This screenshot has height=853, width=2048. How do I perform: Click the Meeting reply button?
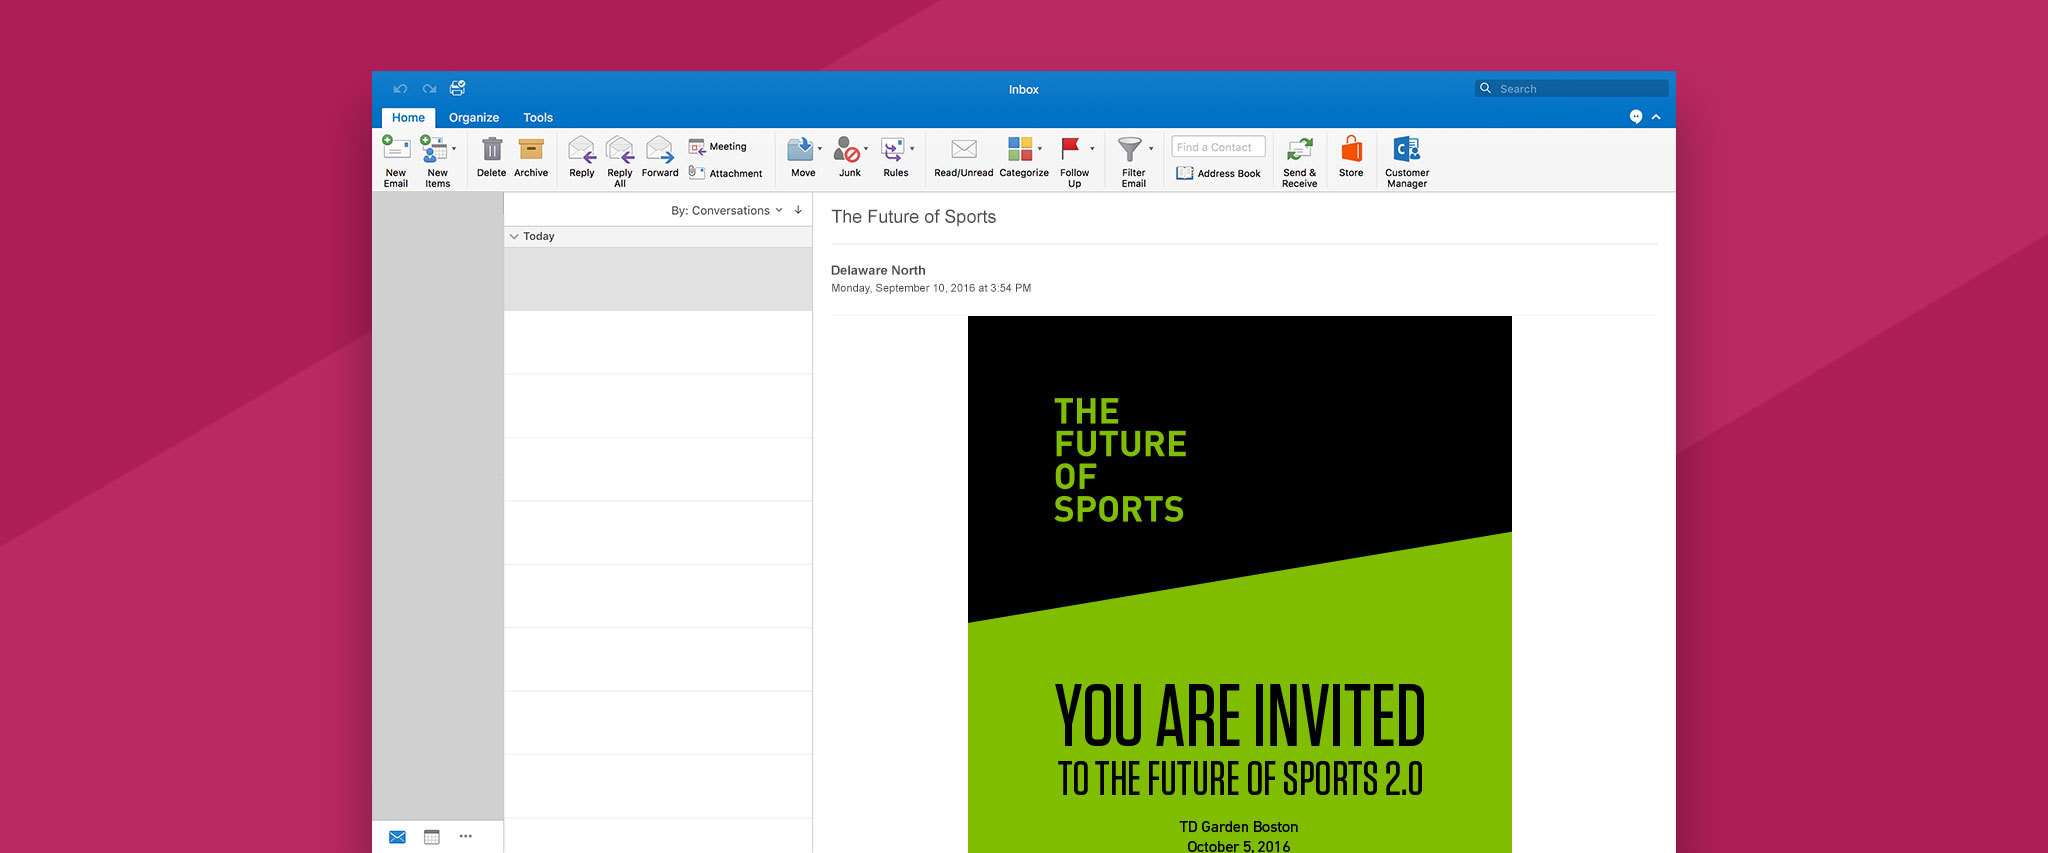(x=718, y=147)
